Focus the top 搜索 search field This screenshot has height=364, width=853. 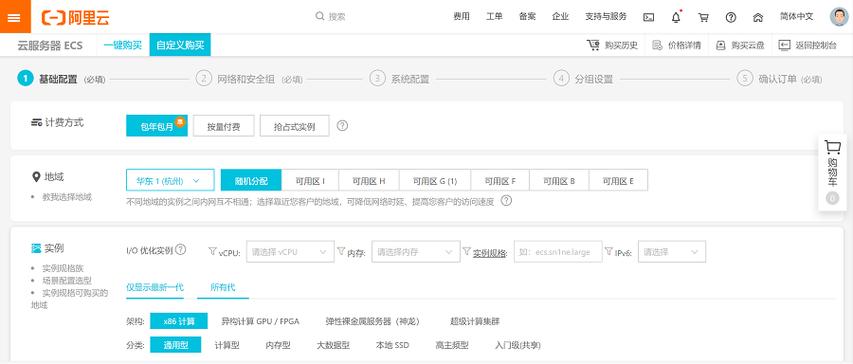tap(337, 16)
